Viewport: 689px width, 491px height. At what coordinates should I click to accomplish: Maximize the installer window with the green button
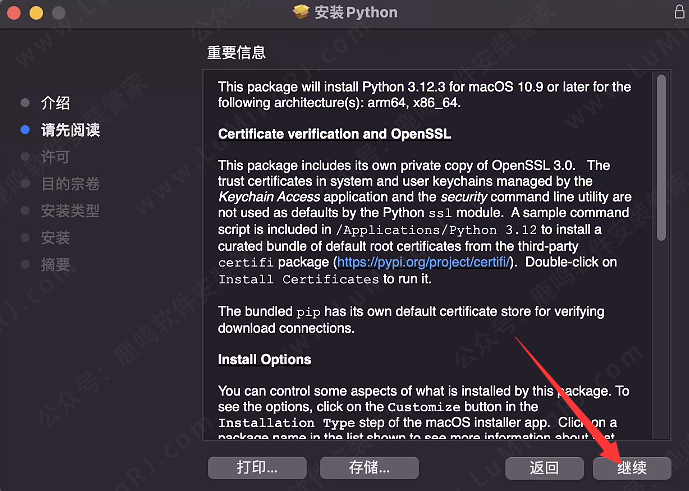tap(56, 13)
